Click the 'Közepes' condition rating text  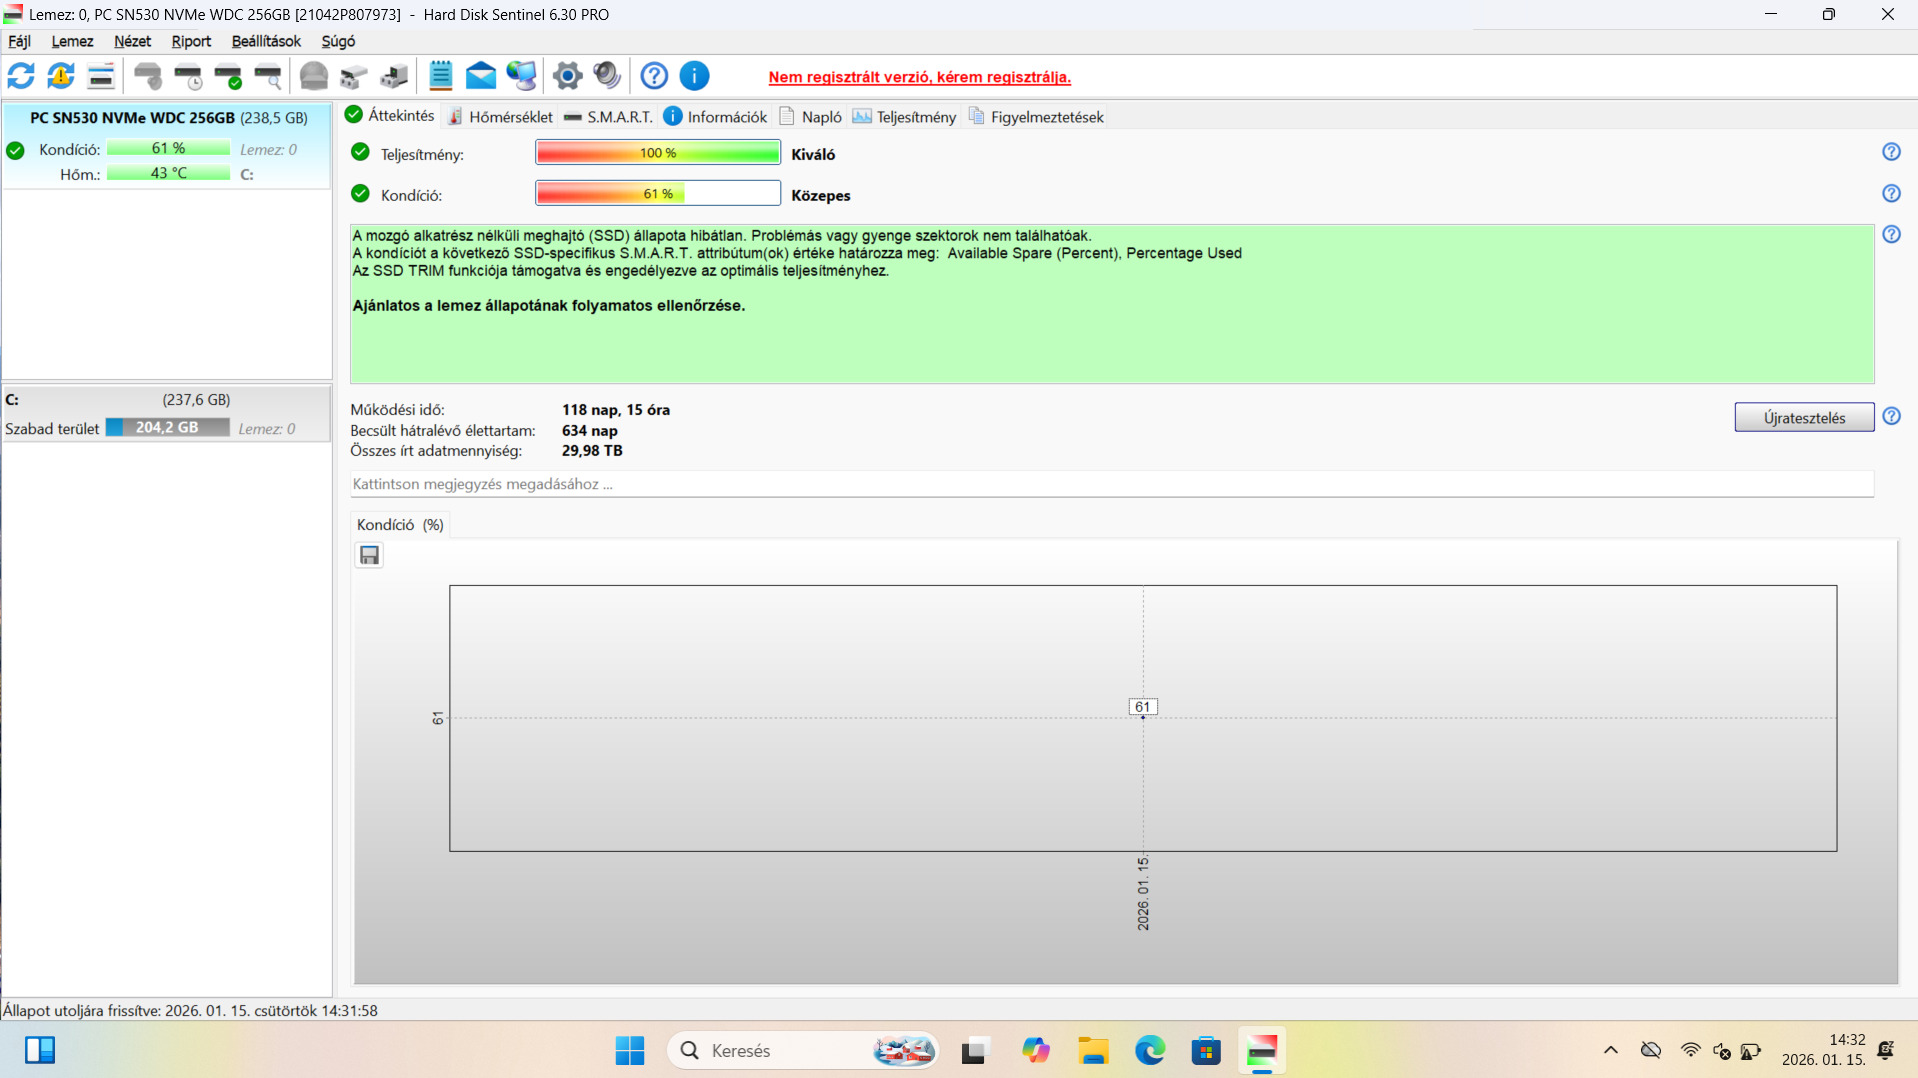pyautogui.click(x=821, y=196)
